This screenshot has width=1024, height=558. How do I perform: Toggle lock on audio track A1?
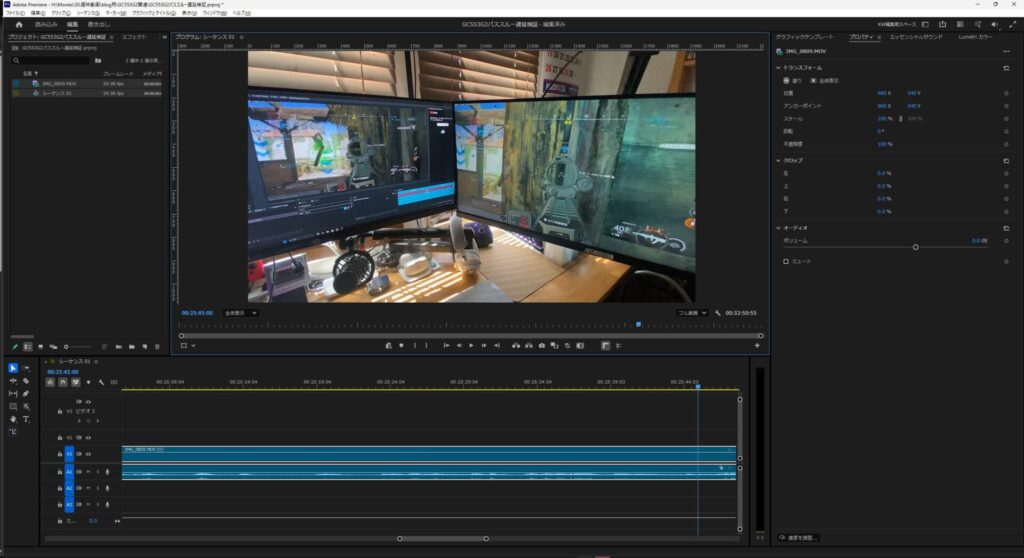click(59, 472)
